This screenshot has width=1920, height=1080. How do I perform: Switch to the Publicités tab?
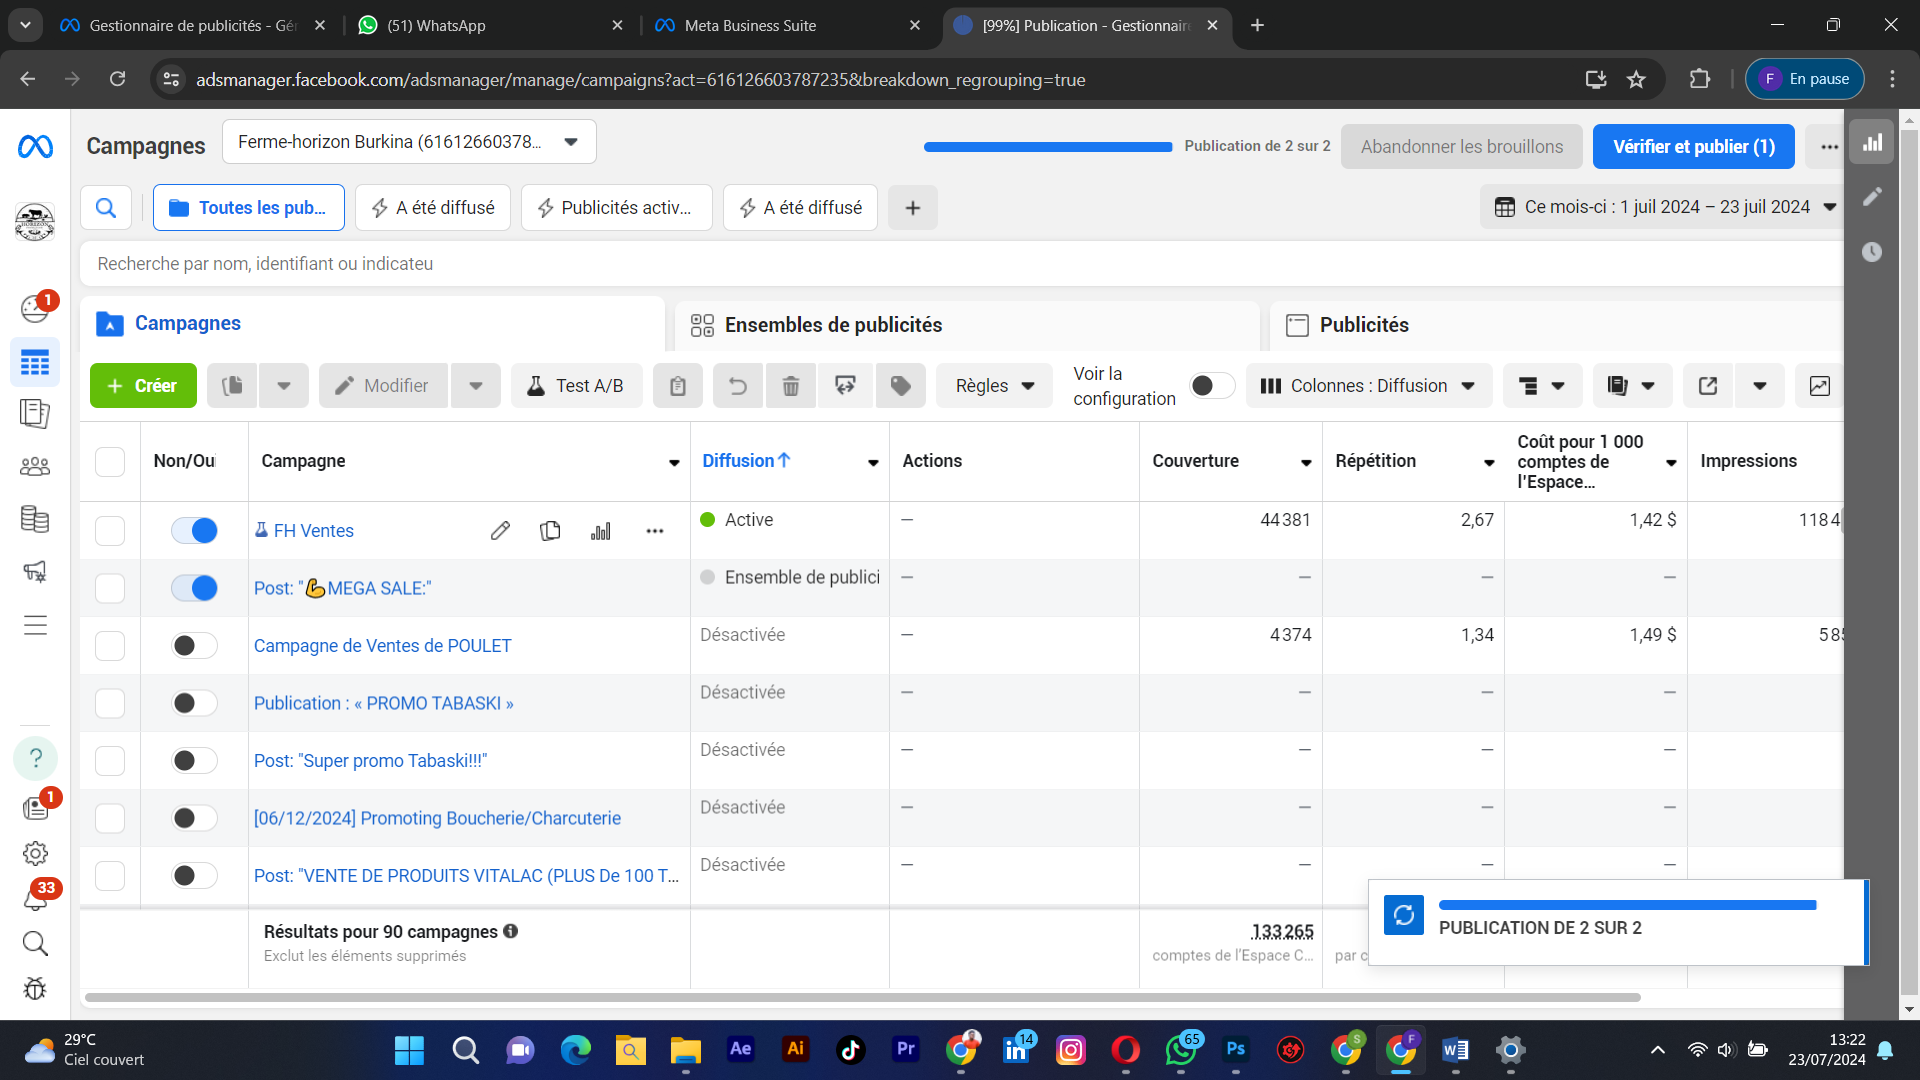click(x=1363, y=325)
